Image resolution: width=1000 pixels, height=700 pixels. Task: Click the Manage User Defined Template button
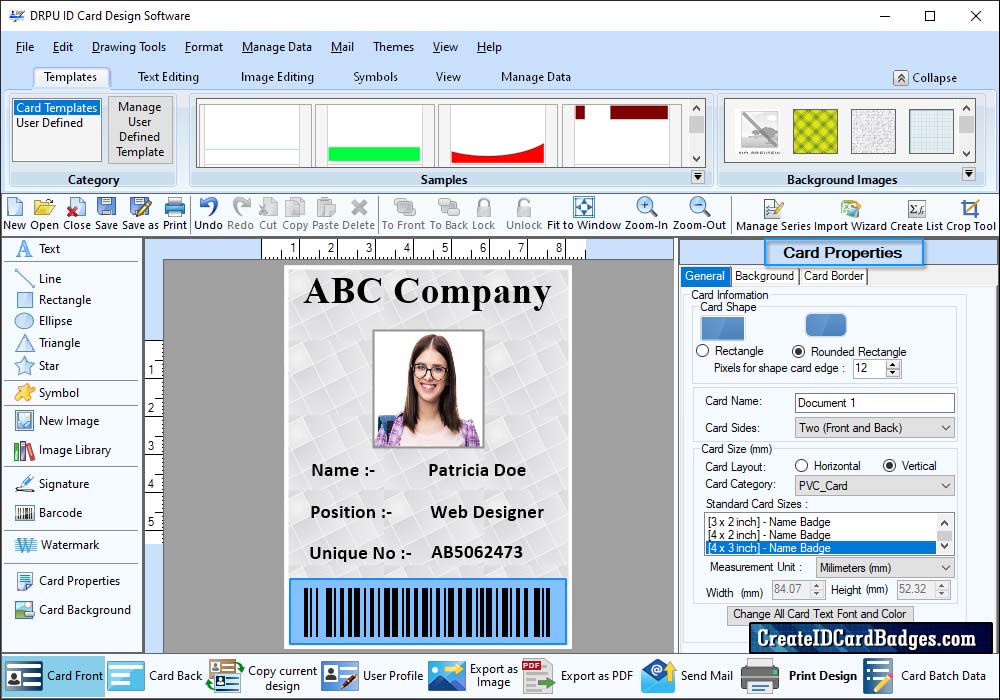(x=140, y=129)
